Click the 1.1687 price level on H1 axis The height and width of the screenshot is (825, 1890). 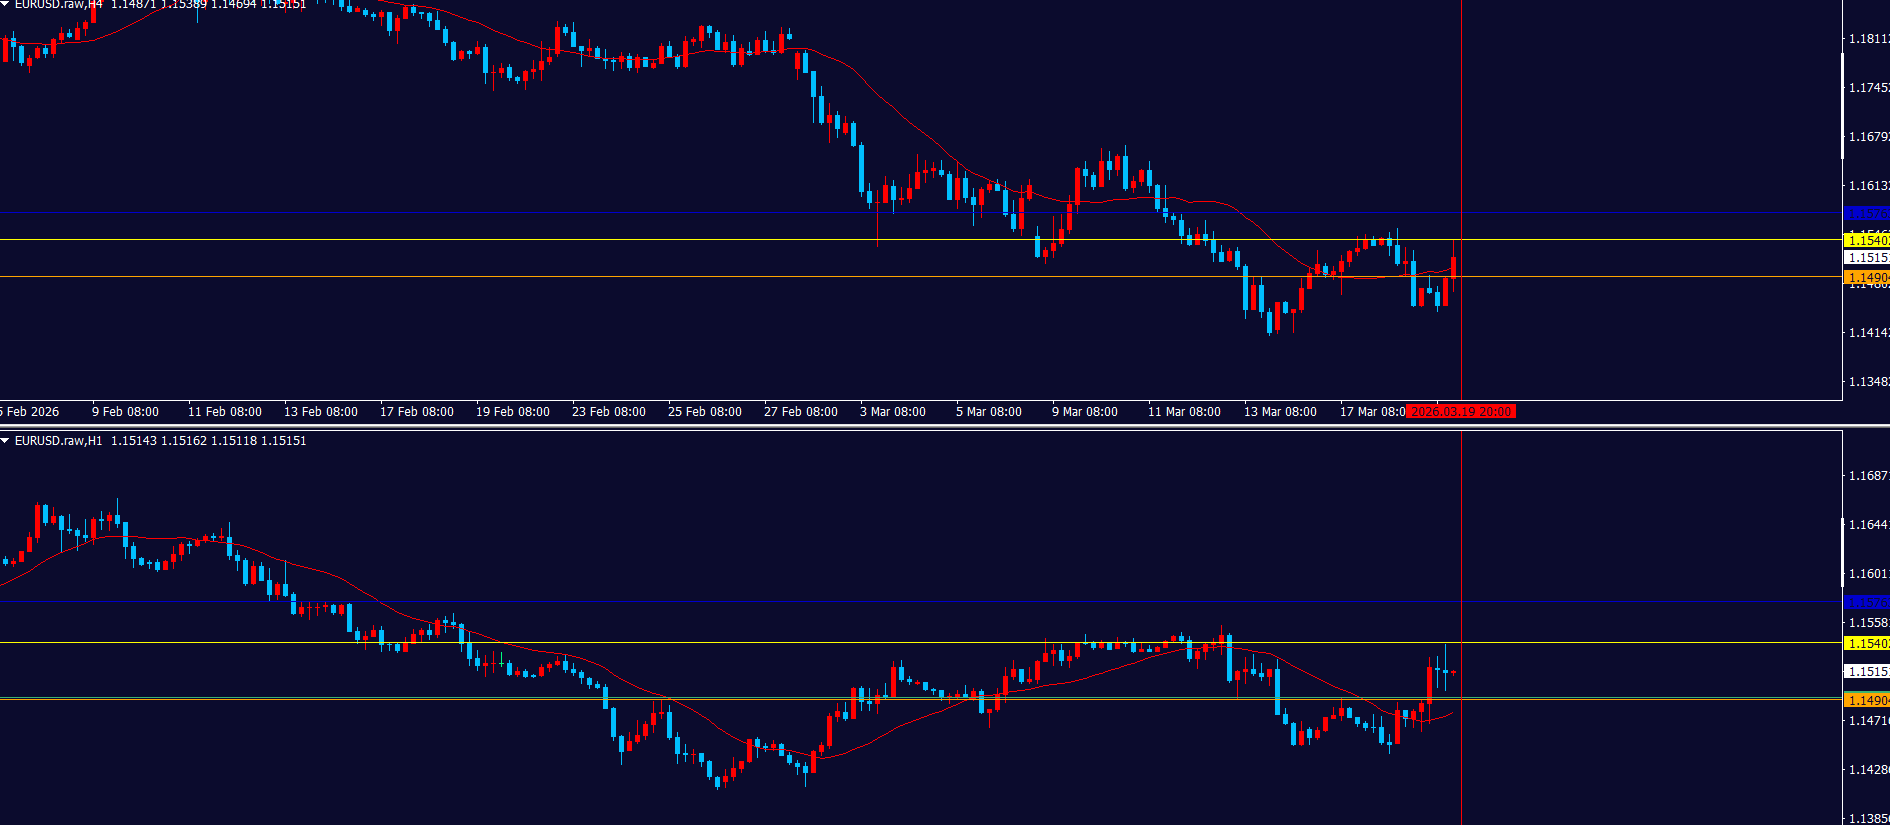click(x=1868, y=476)
